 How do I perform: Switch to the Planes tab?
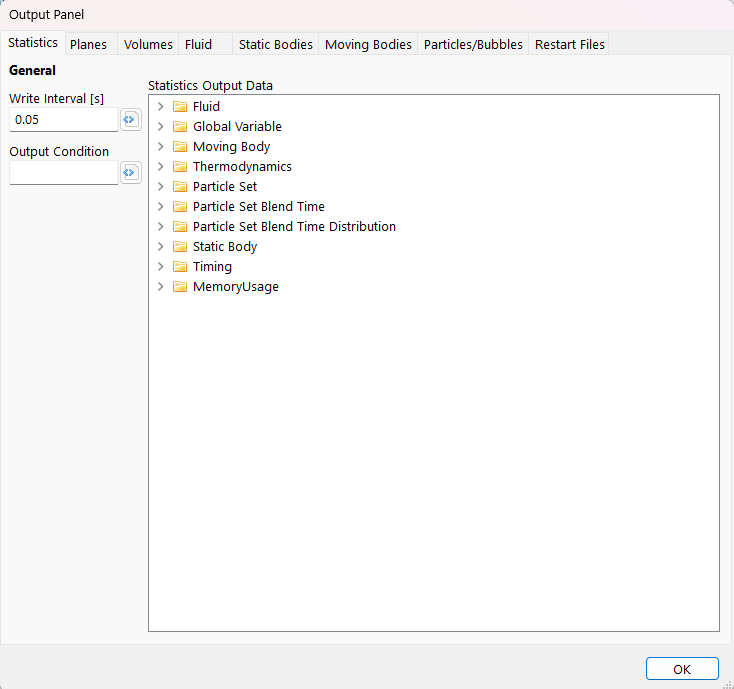[x=88, y=45]
